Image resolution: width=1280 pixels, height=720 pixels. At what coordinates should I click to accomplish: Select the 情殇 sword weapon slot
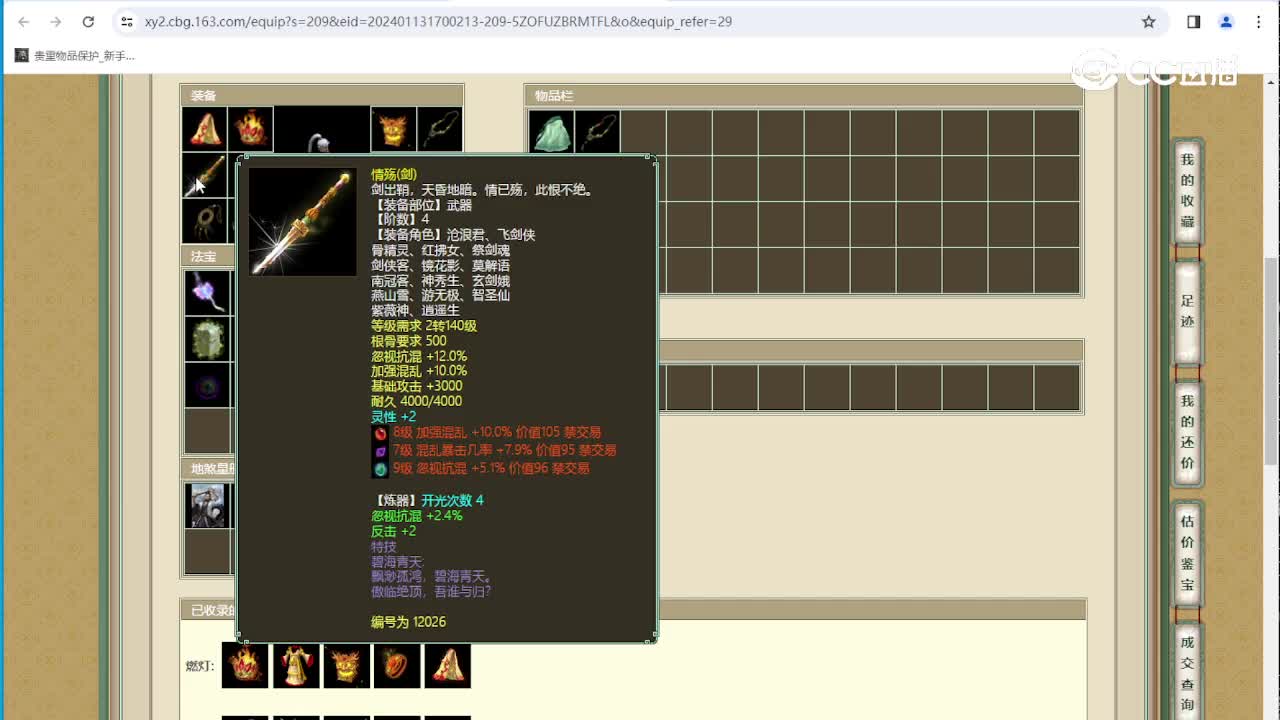point(205,175)
